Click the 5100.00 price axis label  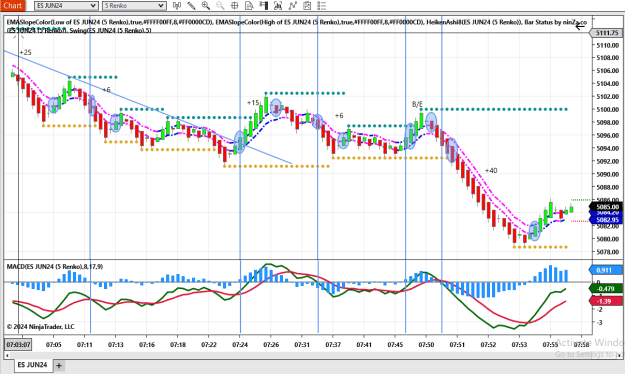click(x=608, y=110)
